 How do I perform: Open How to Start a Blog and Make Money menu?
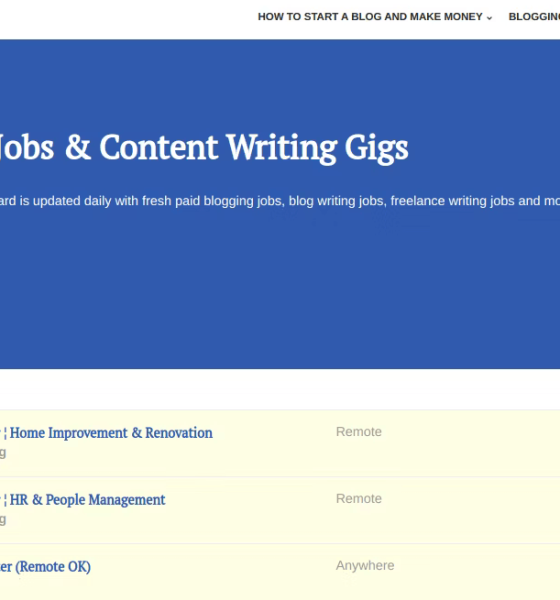375,17
